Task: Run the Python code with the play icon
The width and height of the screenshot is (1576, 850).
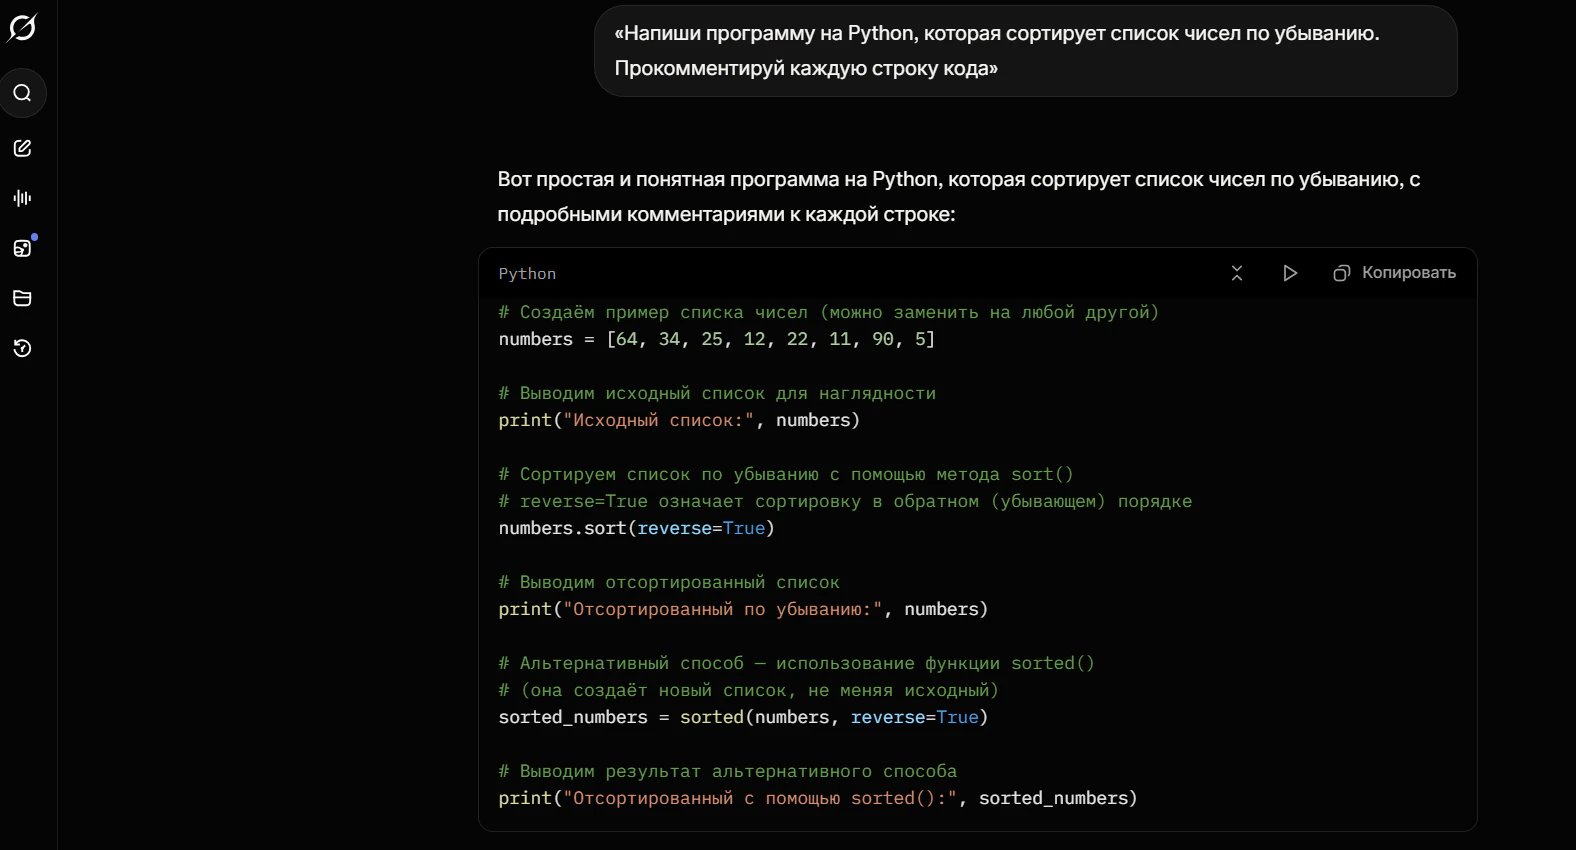Action: pyautogui.click(x=1290, y=273)
